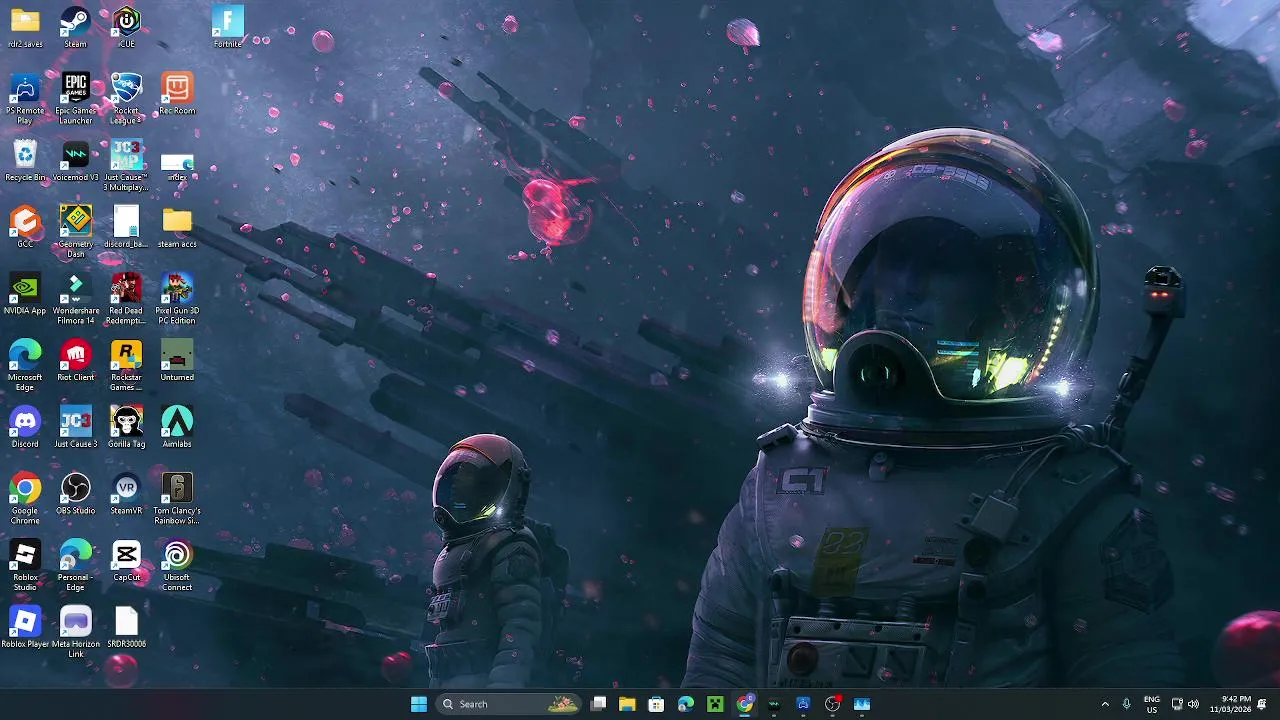The width and height of the screenshot is (1280, 720).
Task: Open the volume speaker tray icon
Action: pos(1193,704)
